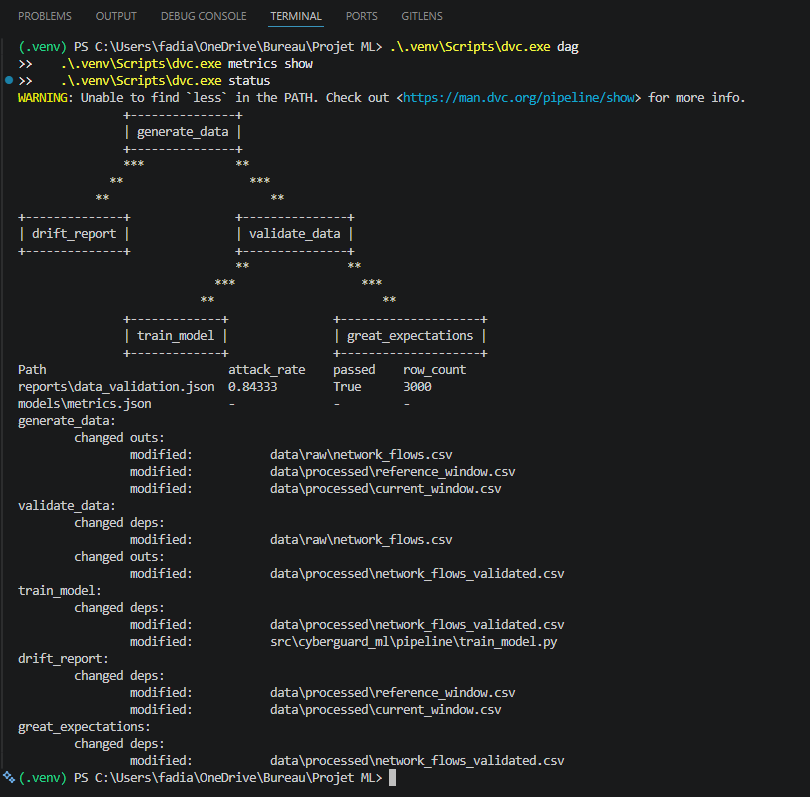This screenshot has width=810, height=797.
Task: Click the WARNING label text
Action: (x=42, y=98)
